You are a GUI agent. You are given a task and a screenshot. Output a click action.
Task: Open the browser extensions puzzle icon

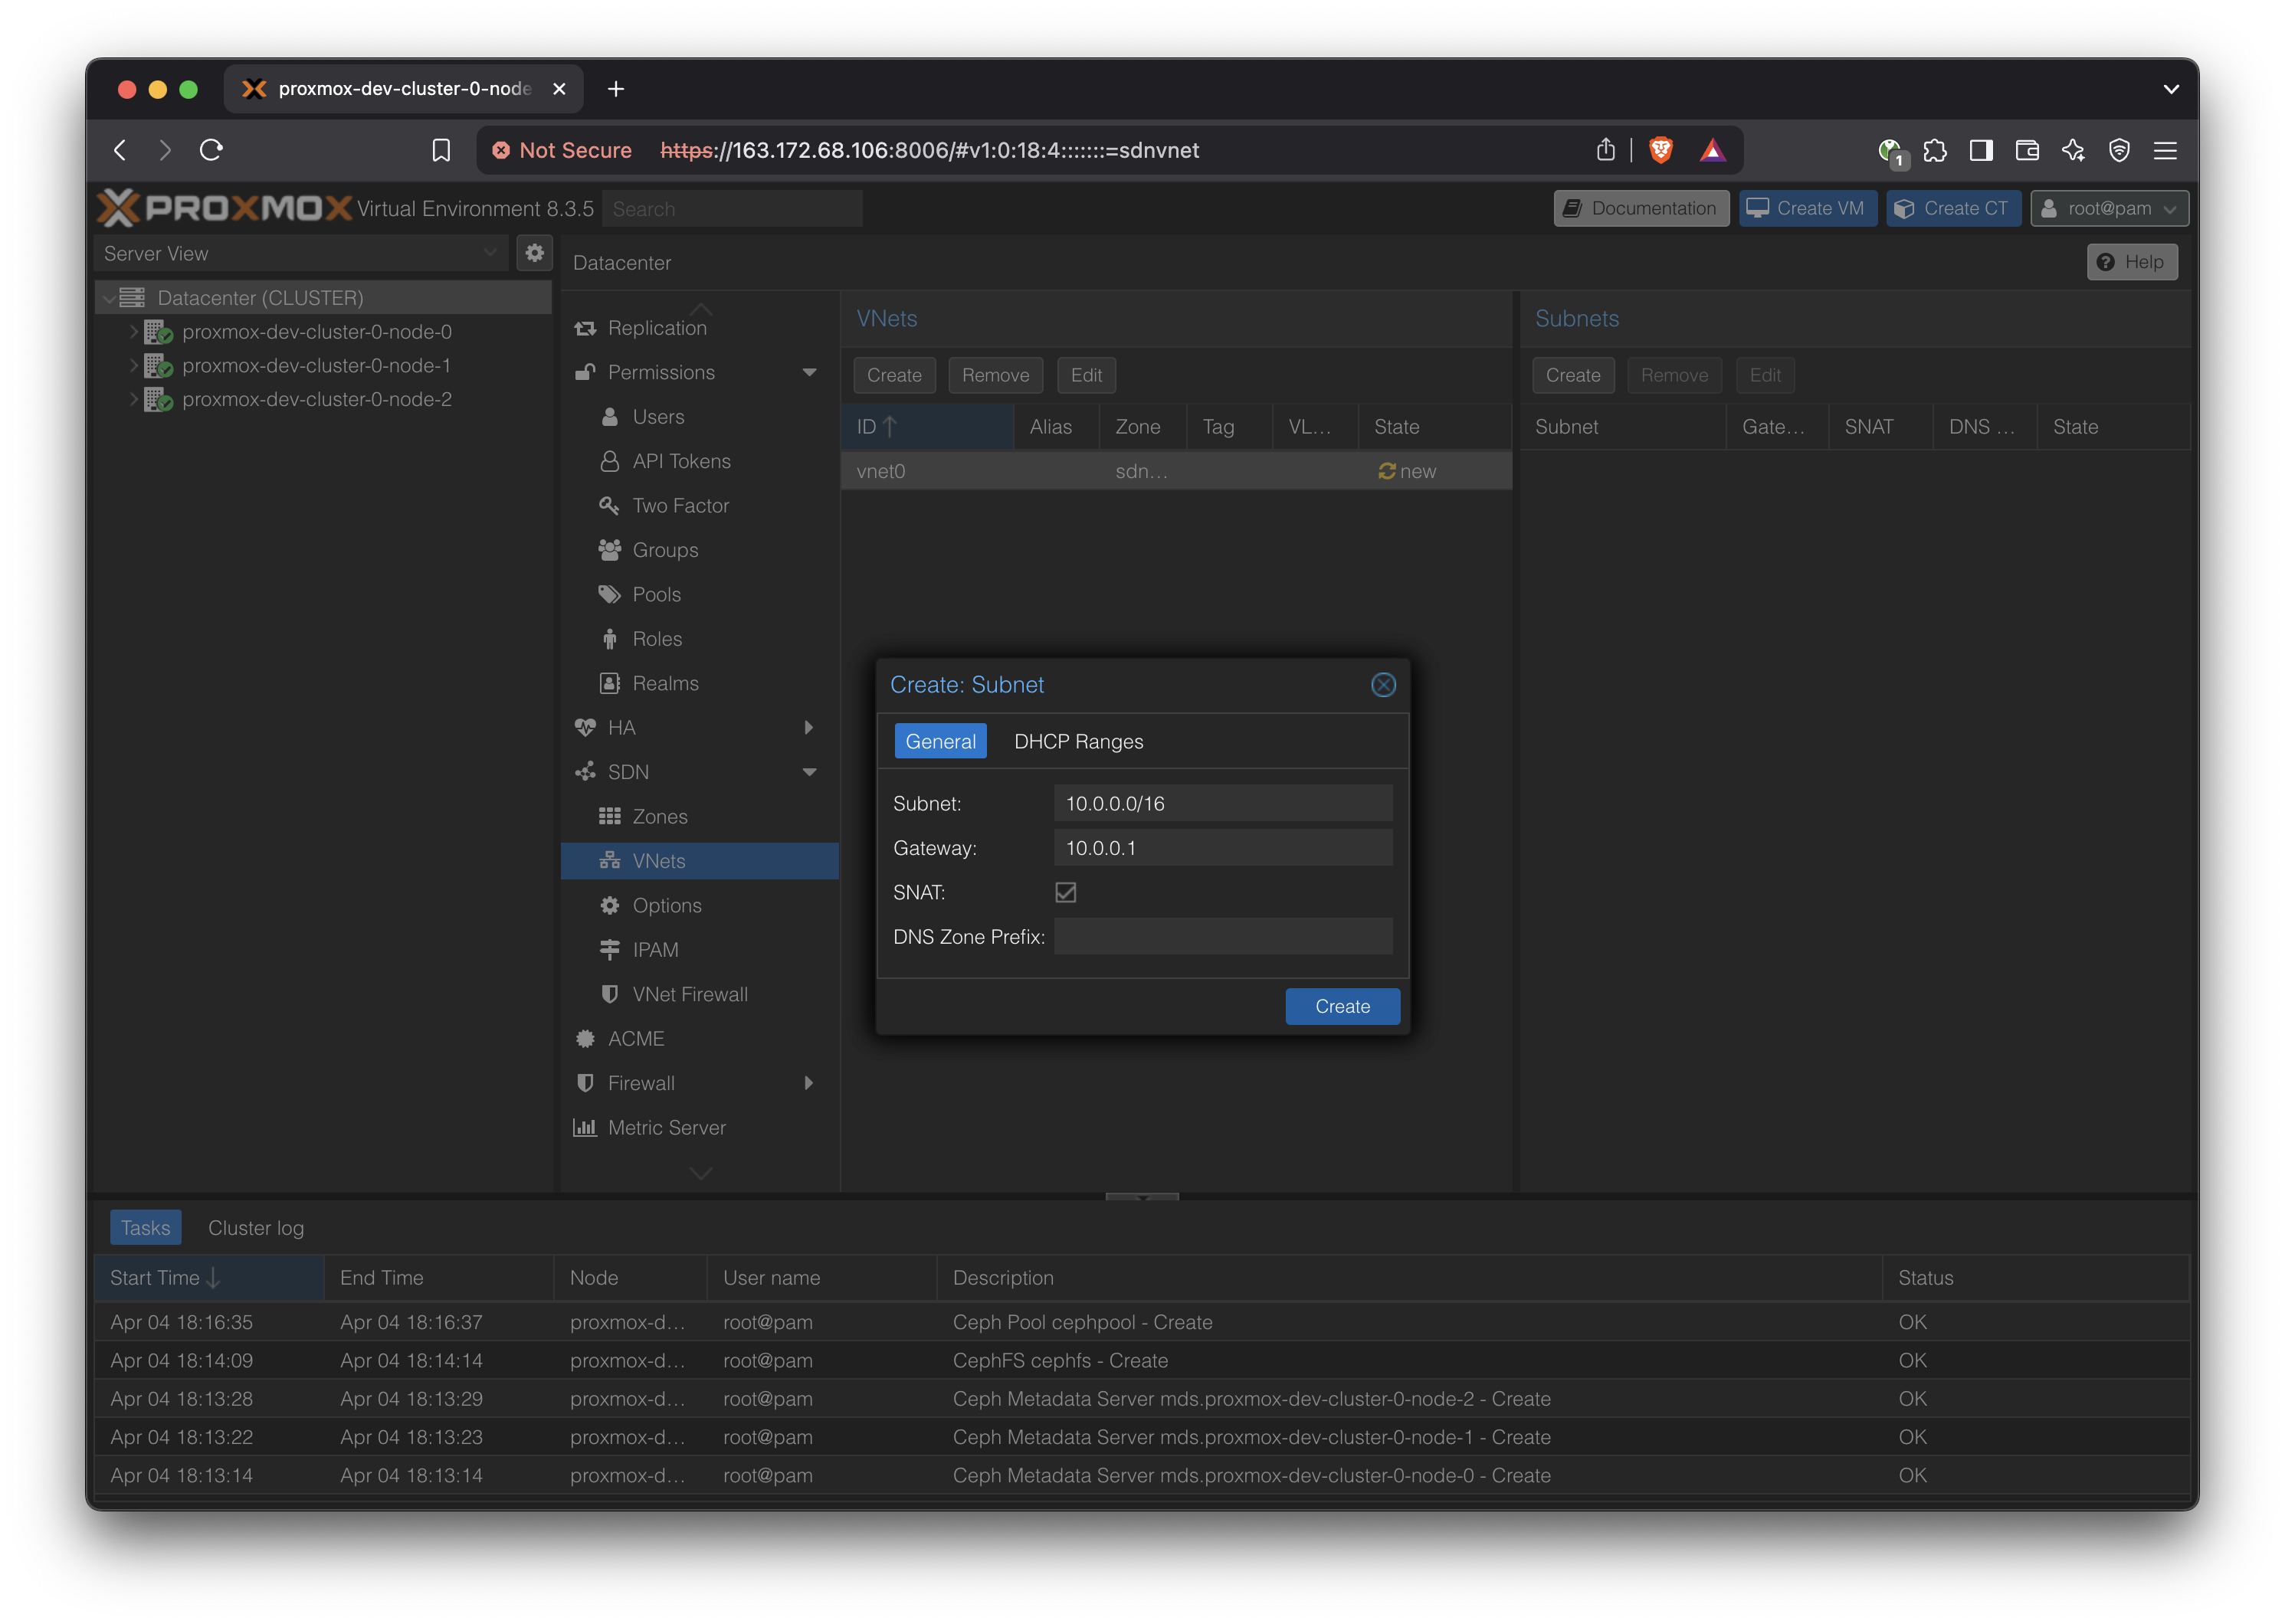pyautogui.click(x=1935, y=150)
